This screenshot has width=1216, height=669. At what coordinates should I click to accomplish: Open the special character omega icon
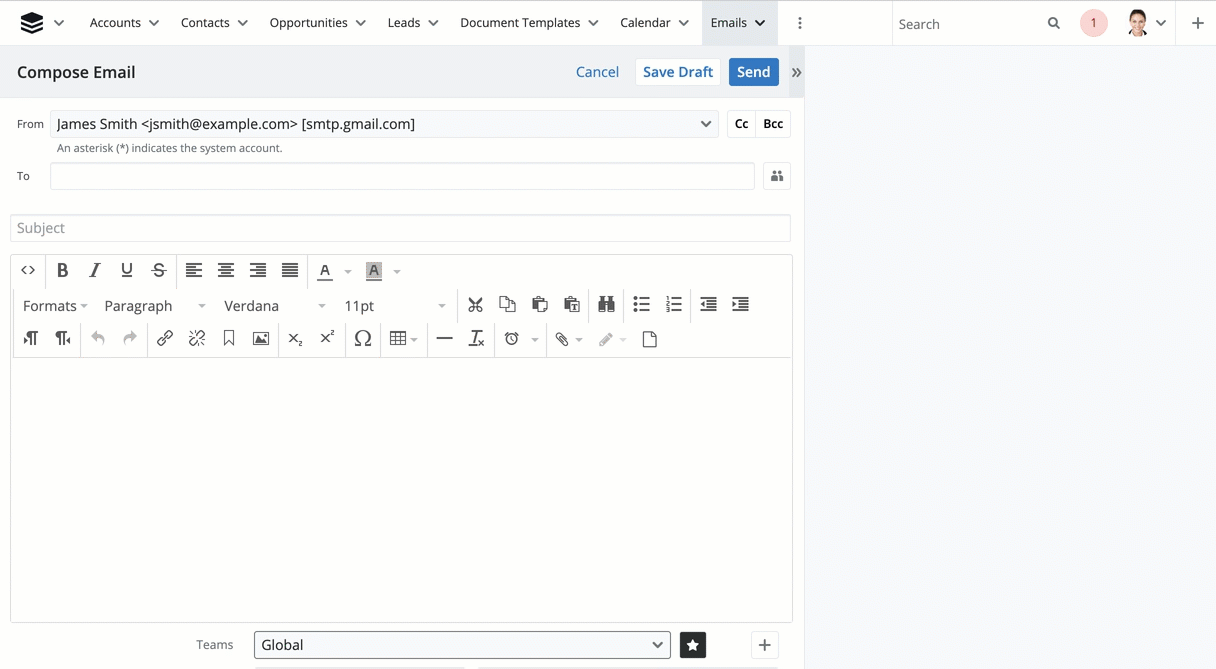tap(363, 339)
